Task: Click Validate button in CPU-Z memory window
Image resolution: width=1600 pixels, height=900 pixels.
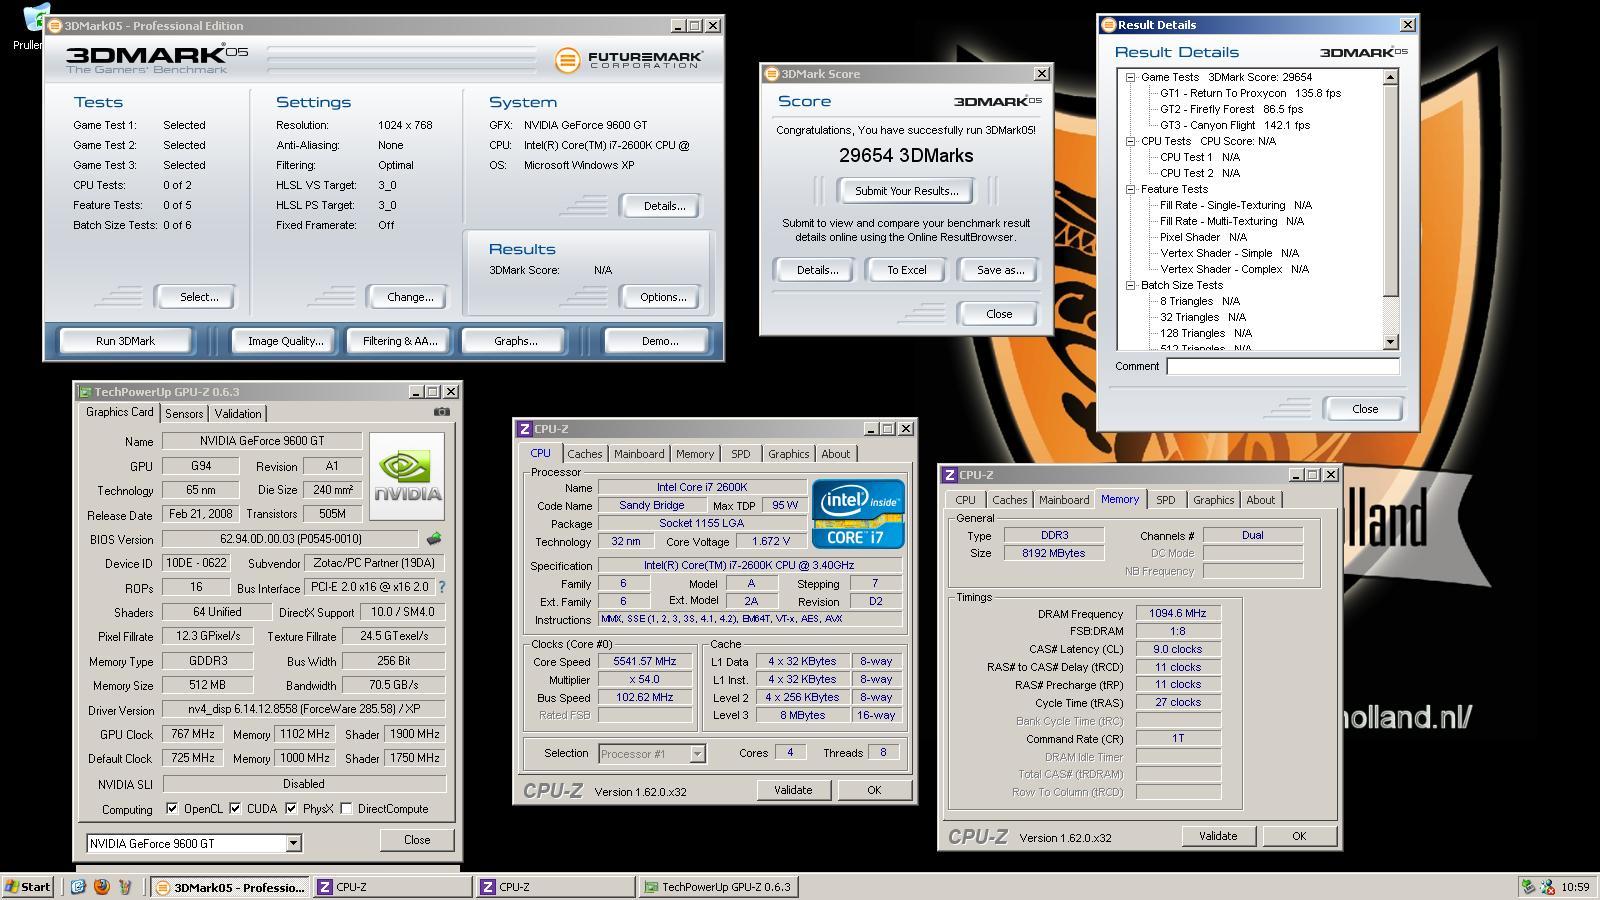Action: (1218, 836)
